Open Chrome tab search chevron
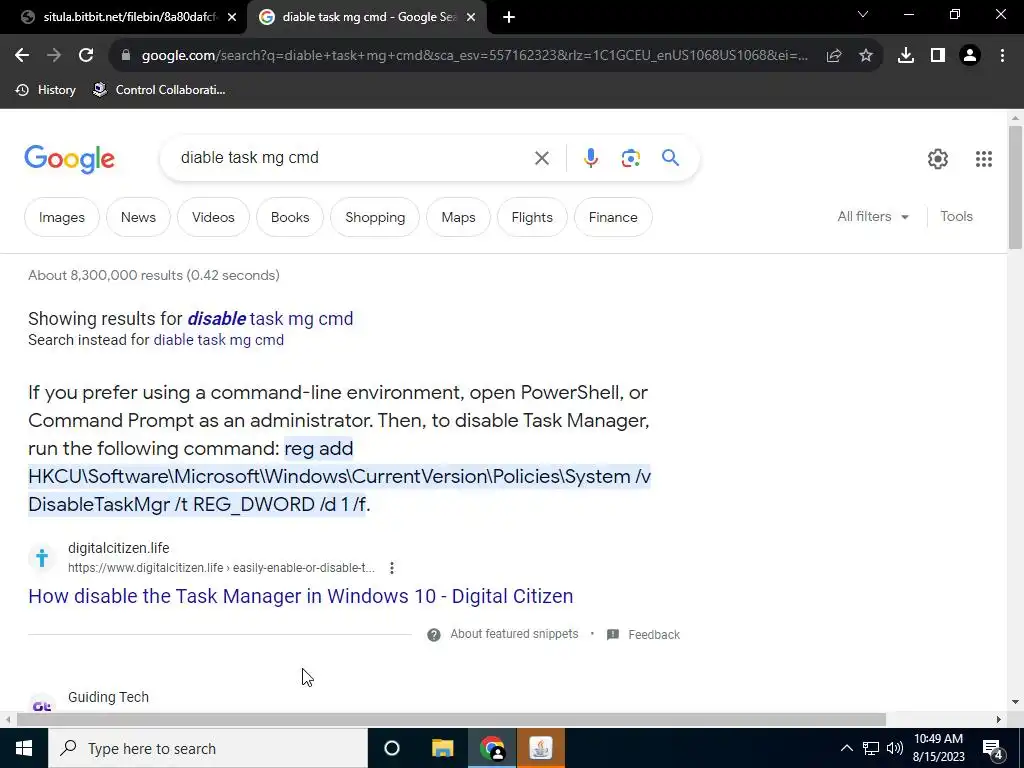The width and height of the screenshot is (1024, 768). (863, 14)
